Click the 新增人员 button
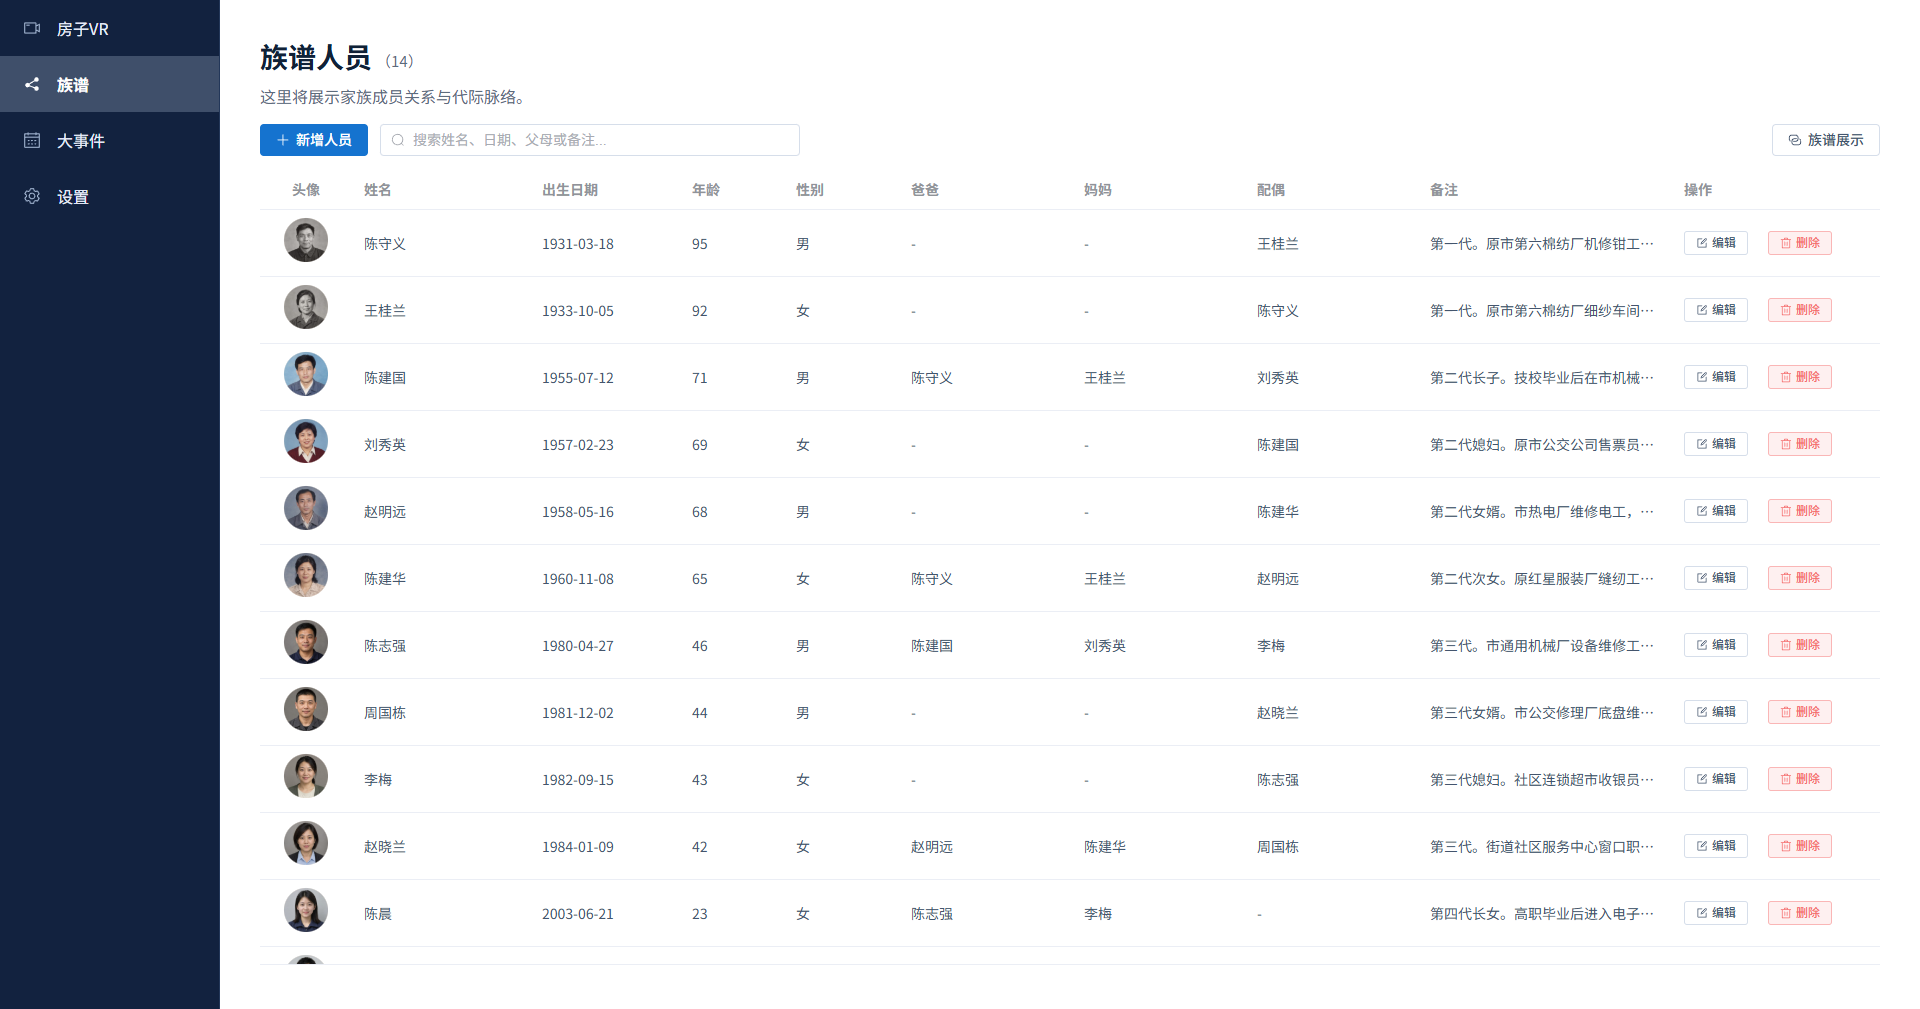Viewport: 1920px width, 1009px height. (x=314, y=140)
